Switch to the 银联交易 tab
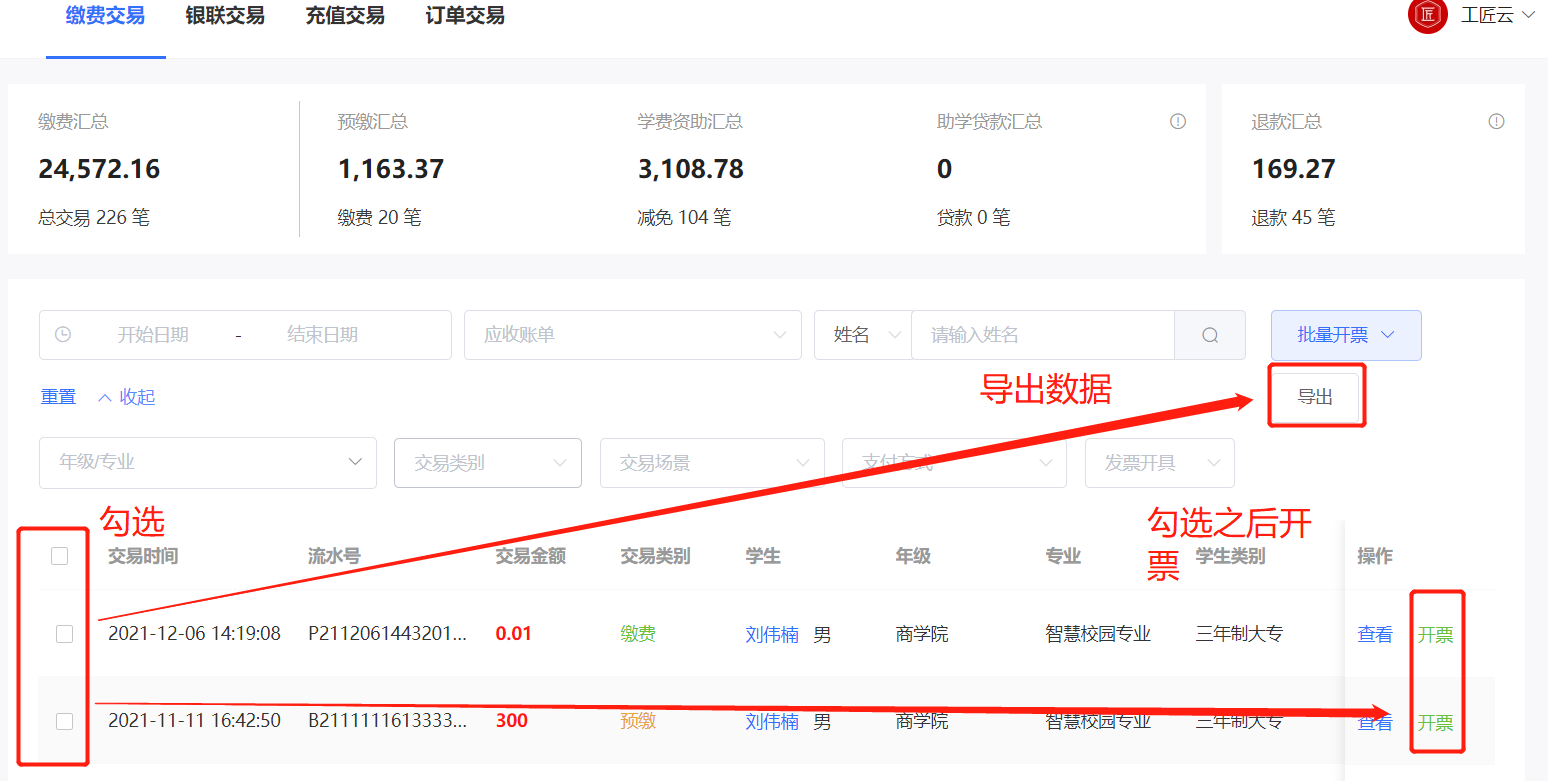 click(x=225, y=16)
